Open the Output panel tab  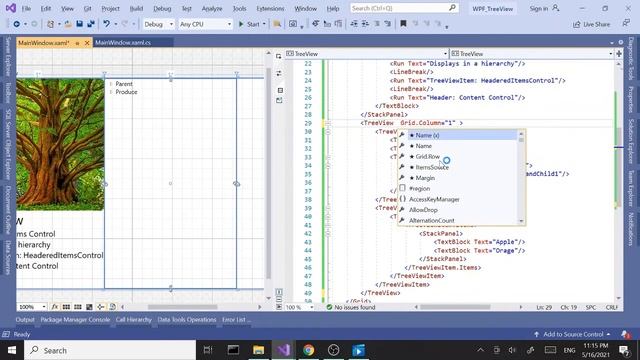click(x=25, y=320)
